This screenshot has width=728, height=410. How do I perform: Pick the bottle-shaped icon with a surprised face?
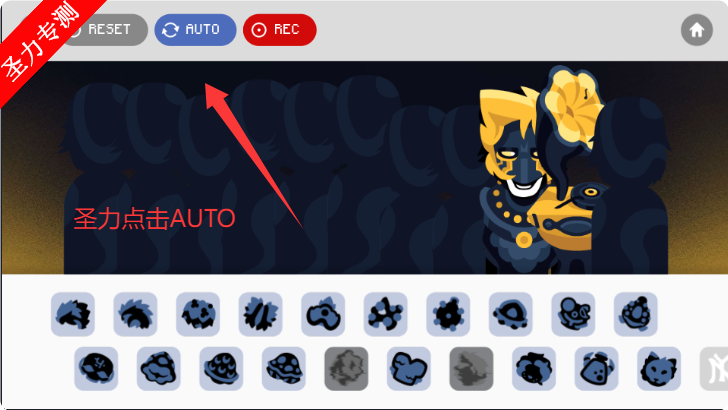tap(596, 369)
